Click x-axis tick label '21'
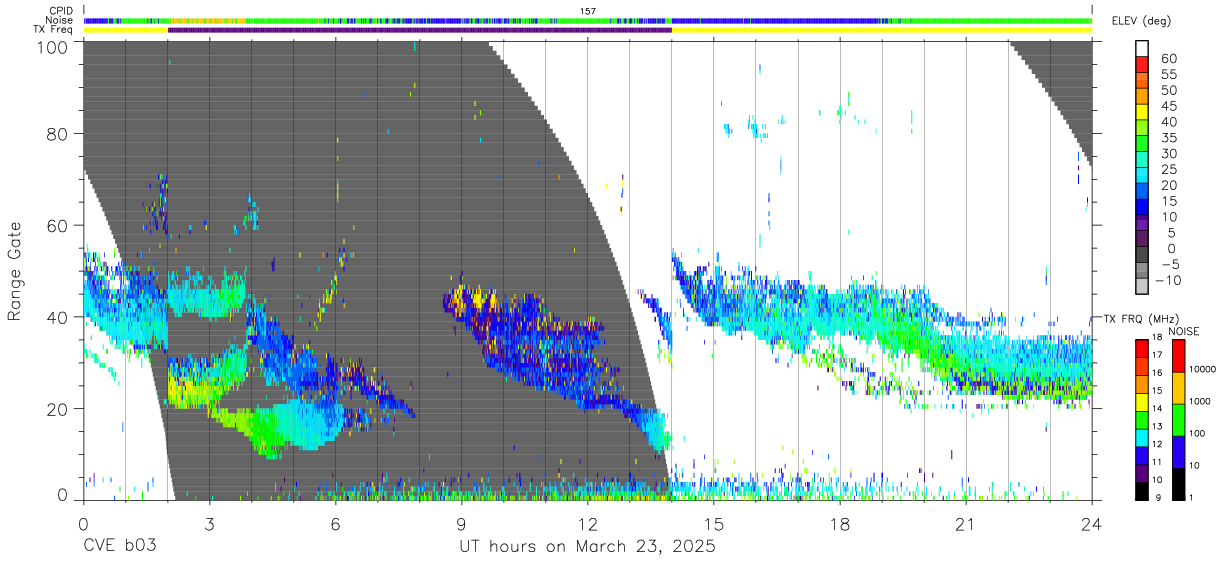The image size is (1228, 567). click(x=966, y=524)
